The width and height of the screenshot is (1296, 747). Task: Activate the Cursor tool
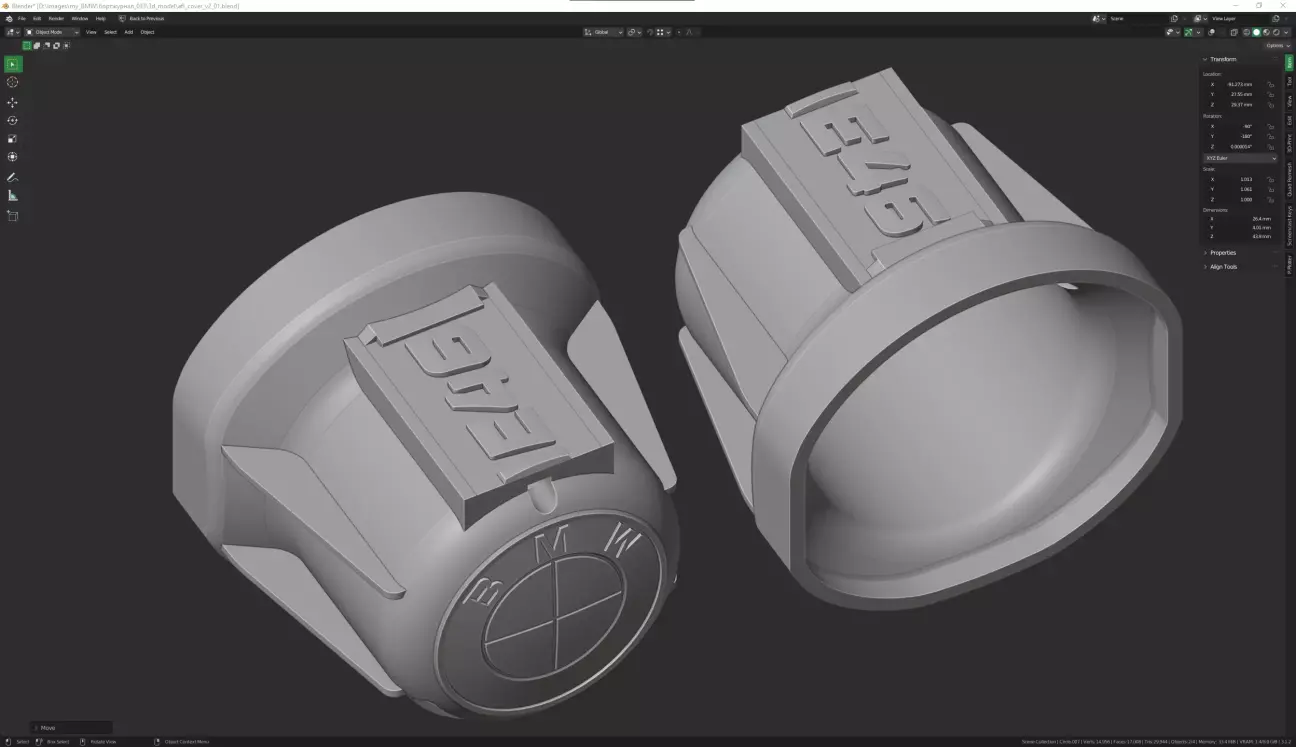13,83
